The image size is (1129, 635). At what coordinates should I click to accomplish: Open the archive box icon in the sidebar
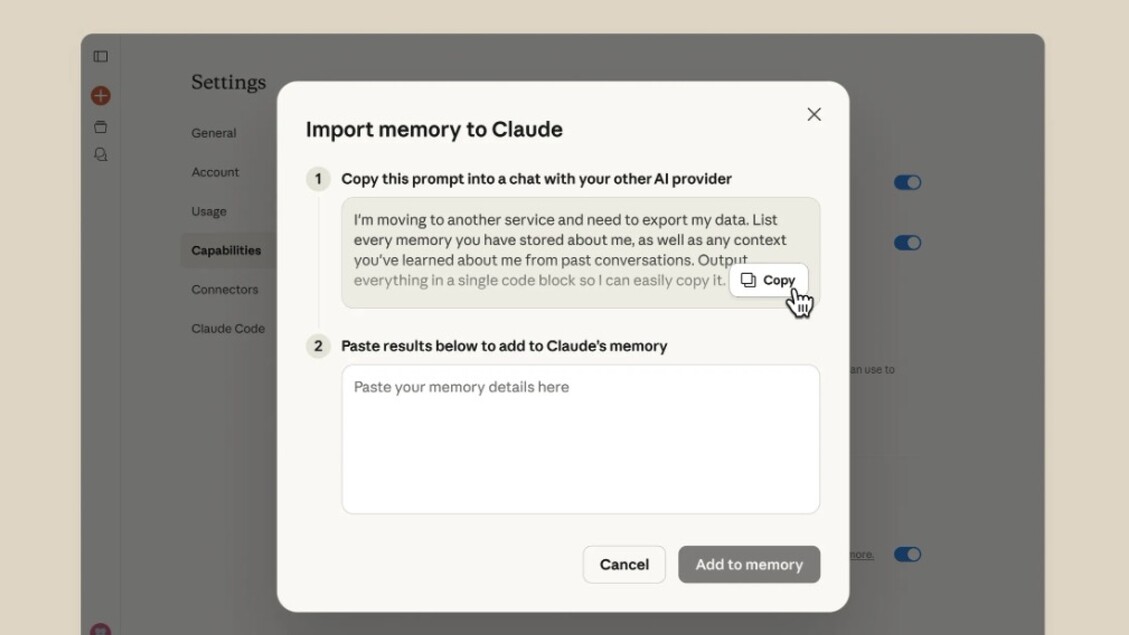pos(99,127)
